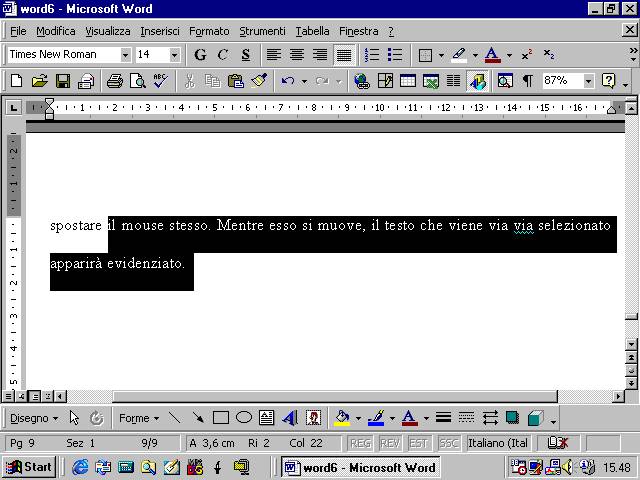Expand the highlight color dropdown arrow
Viewport: 640px width, 480px height.
[x=475, y=55]
